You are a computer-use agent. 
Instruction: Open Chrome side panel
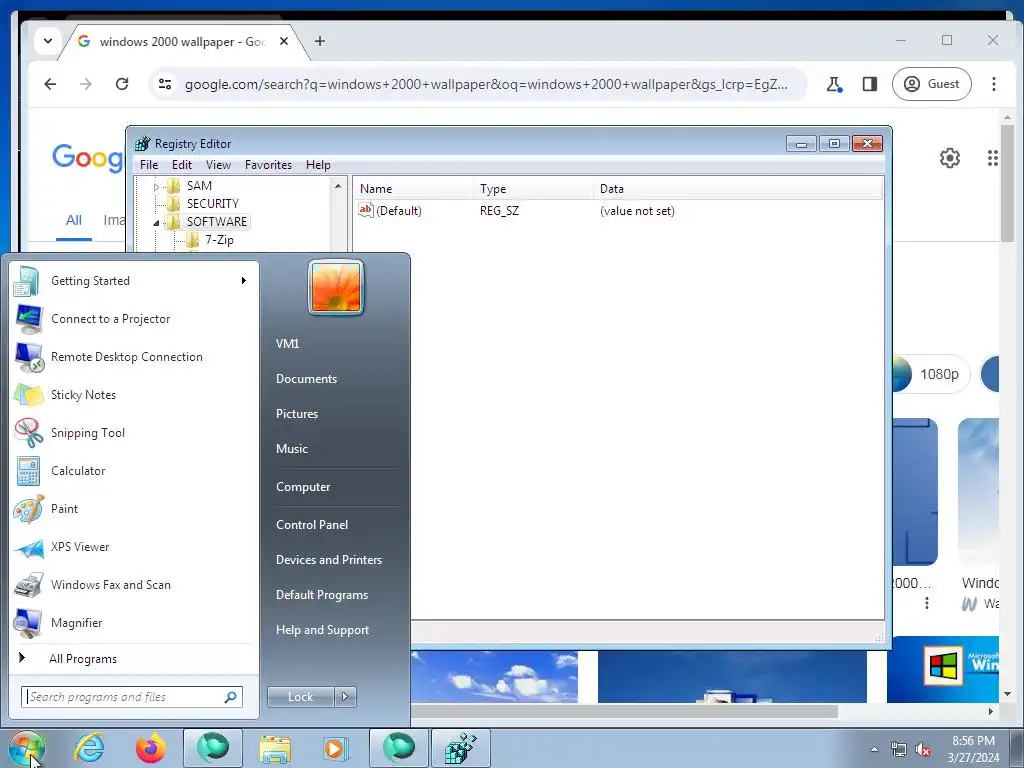pos(869,84)
